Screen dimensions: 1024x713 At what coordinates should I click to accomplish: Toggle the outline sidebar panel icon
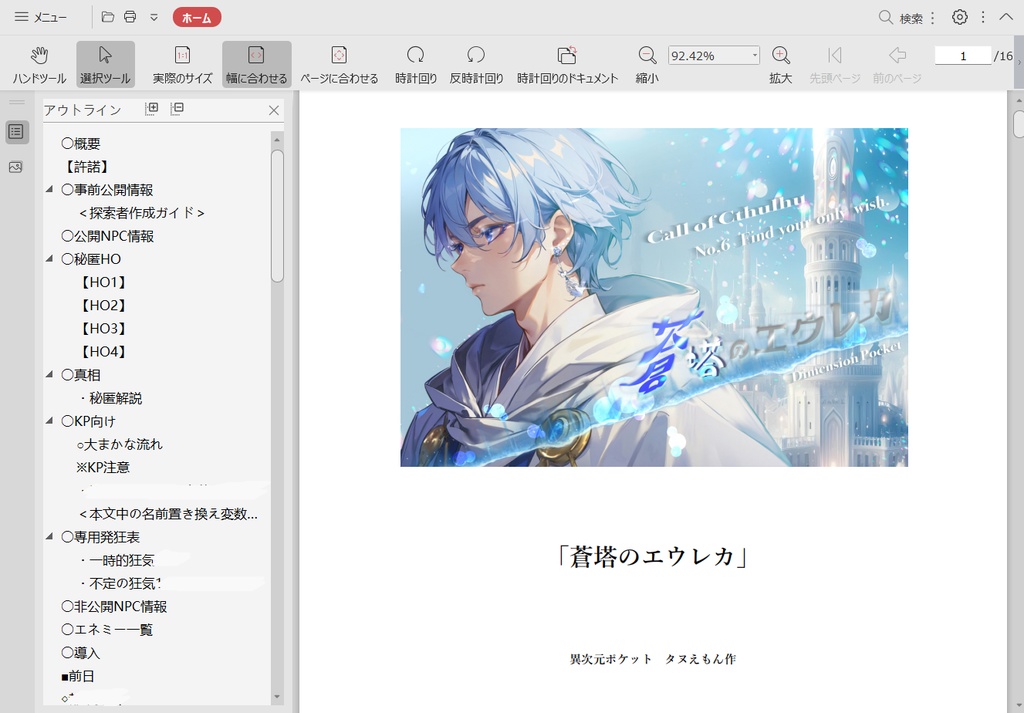coord(15,131)
